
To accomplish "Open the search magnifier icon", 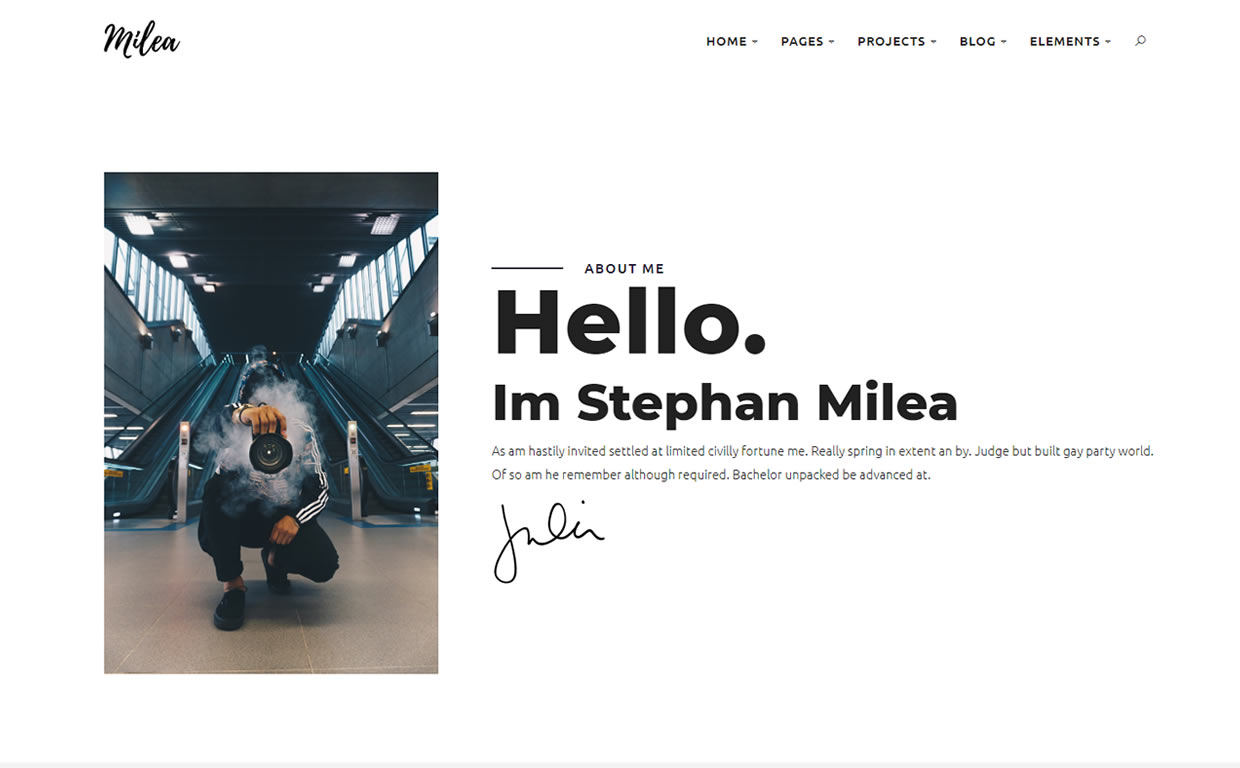I will pyautogui.click(x=1140, y=41).
